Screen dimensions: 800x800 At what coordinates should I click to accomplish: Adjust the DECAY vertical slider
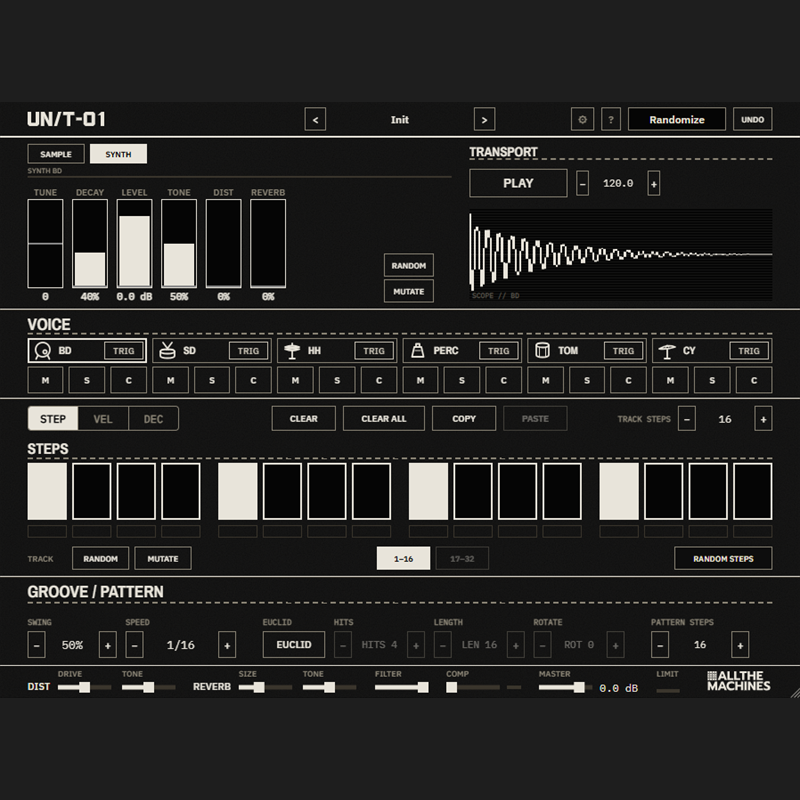click(90, 244)
